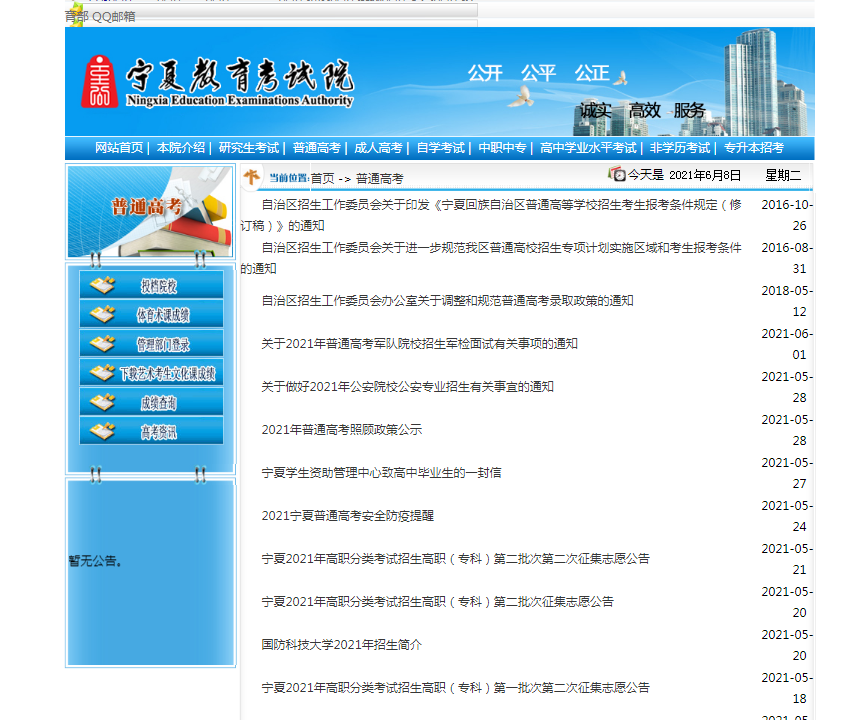The image size is (864, 720).
Task: Open 成绩查询 sidebar button
Action: (152, 402)
